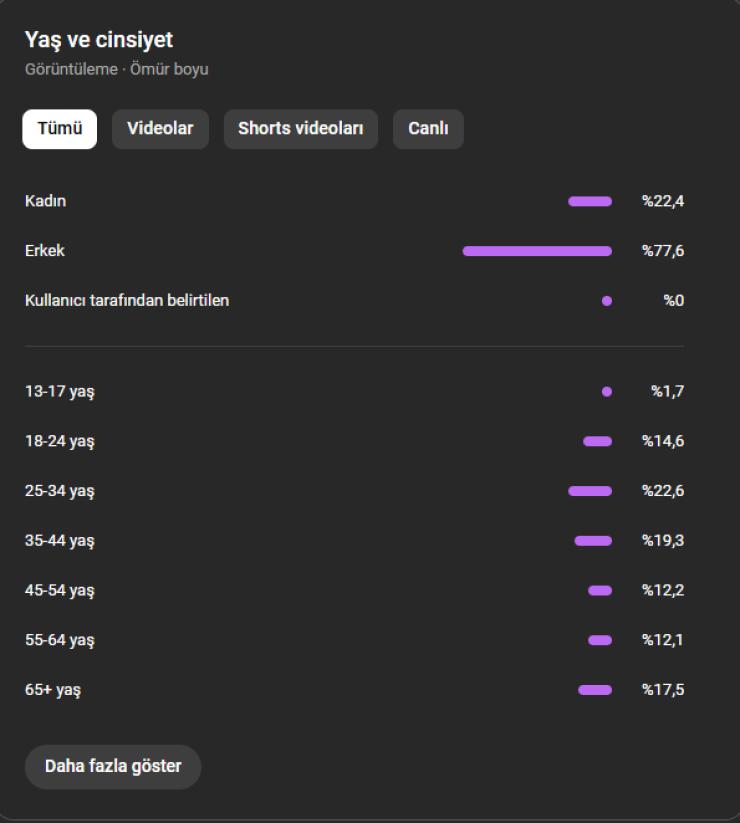Click the 65+ yaş label
This screenshot has height=823, width=740.
[x=53, y=691]
